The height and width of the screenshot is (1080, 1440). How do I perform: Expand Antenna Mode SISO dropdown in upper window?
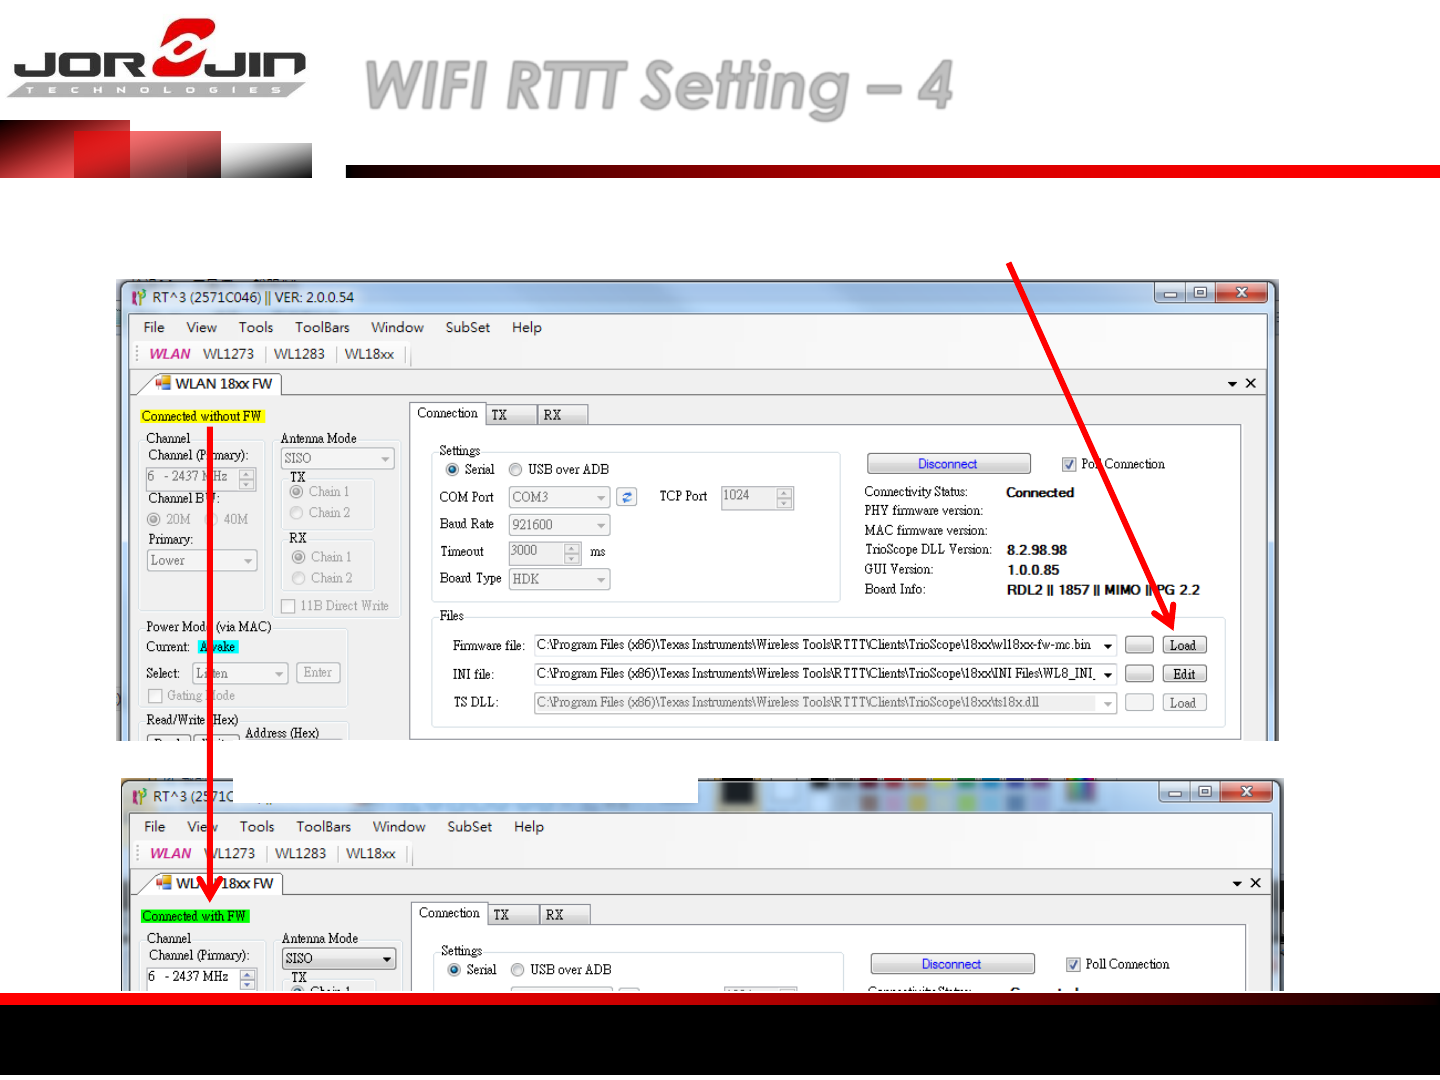point(338,459)
